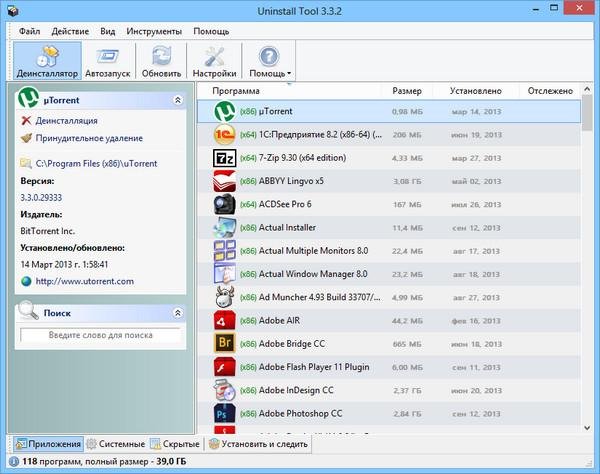Image resolution: width=600 pixels, height=474 pixels.
Task: Click the list scrollbar up arrow
Action: tap(587, 89)
